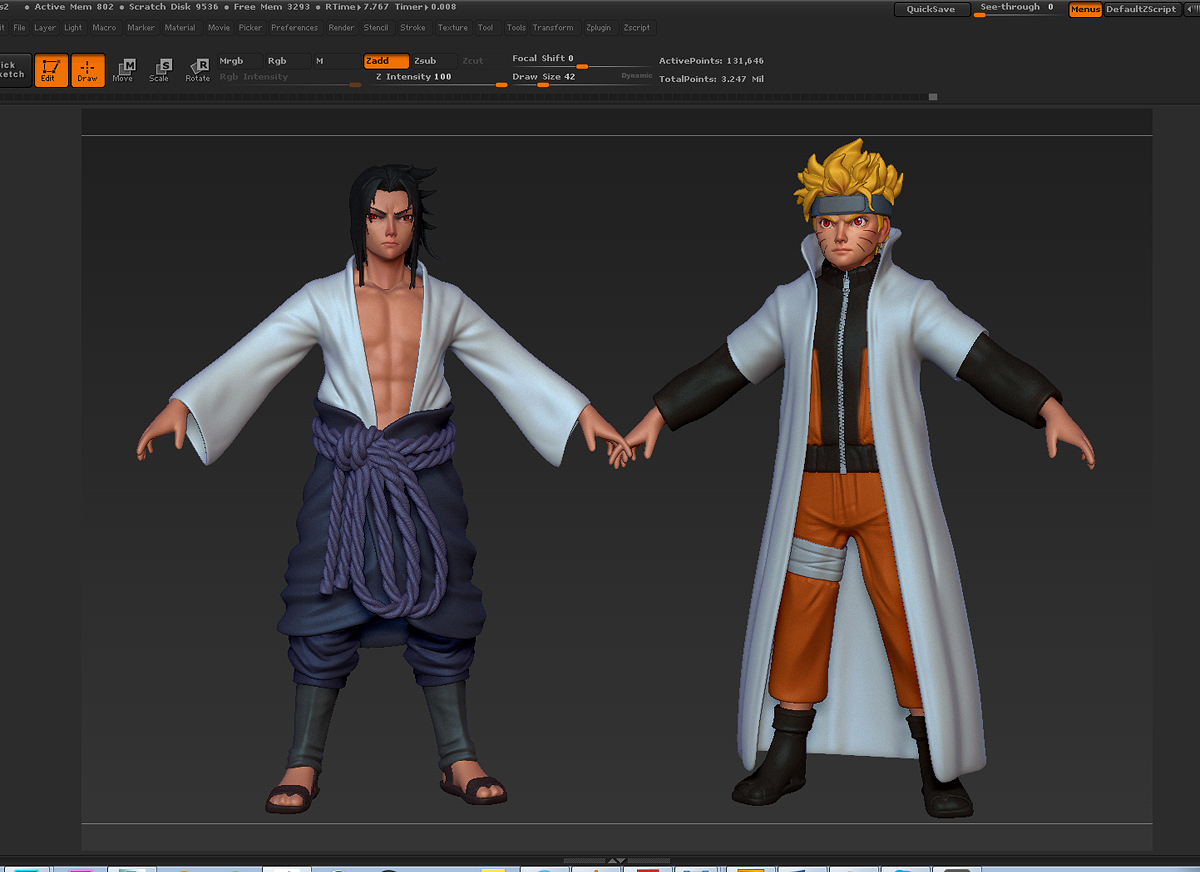
Task: Toggle the Menus visibility button
Action: [x=1085, y=9]
